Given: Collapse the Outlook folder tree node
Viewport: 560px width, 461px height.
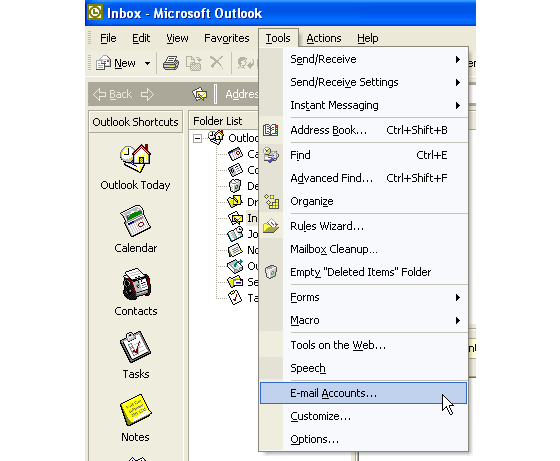Looking at the screenshot, I should coord(197,138).
